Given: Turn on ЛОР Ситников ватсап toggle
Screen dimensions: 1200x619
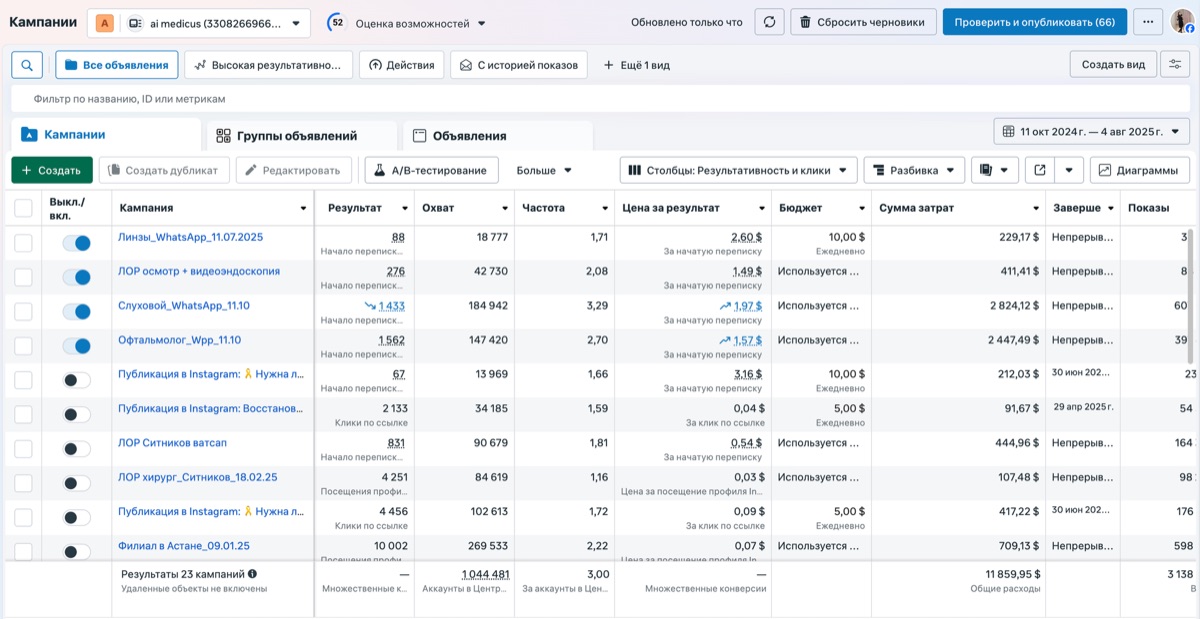Looking at the screenshot, I should coord(76,449).
